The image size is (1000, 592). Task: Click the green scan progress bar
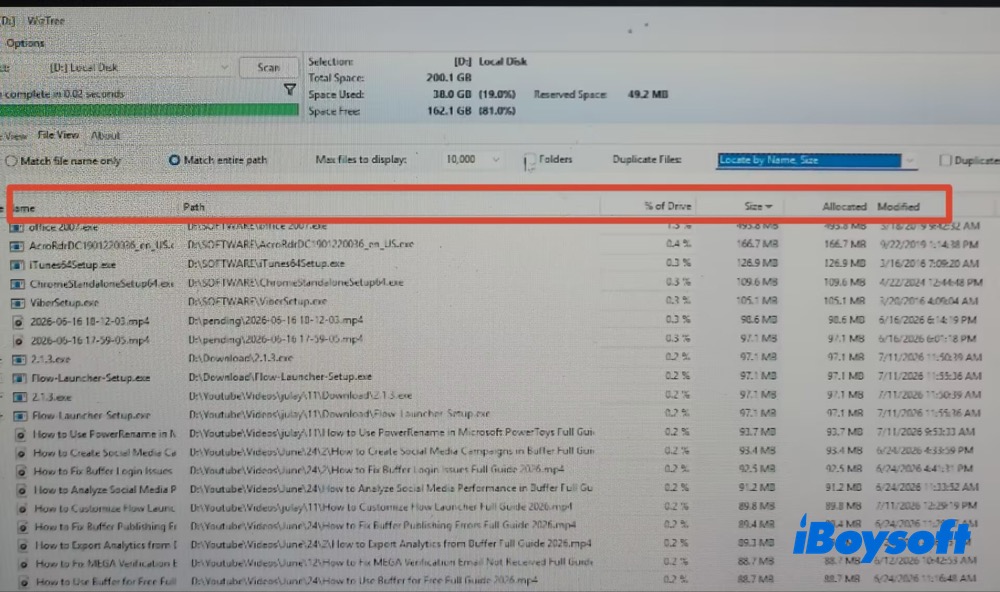(x=149, y=110)
